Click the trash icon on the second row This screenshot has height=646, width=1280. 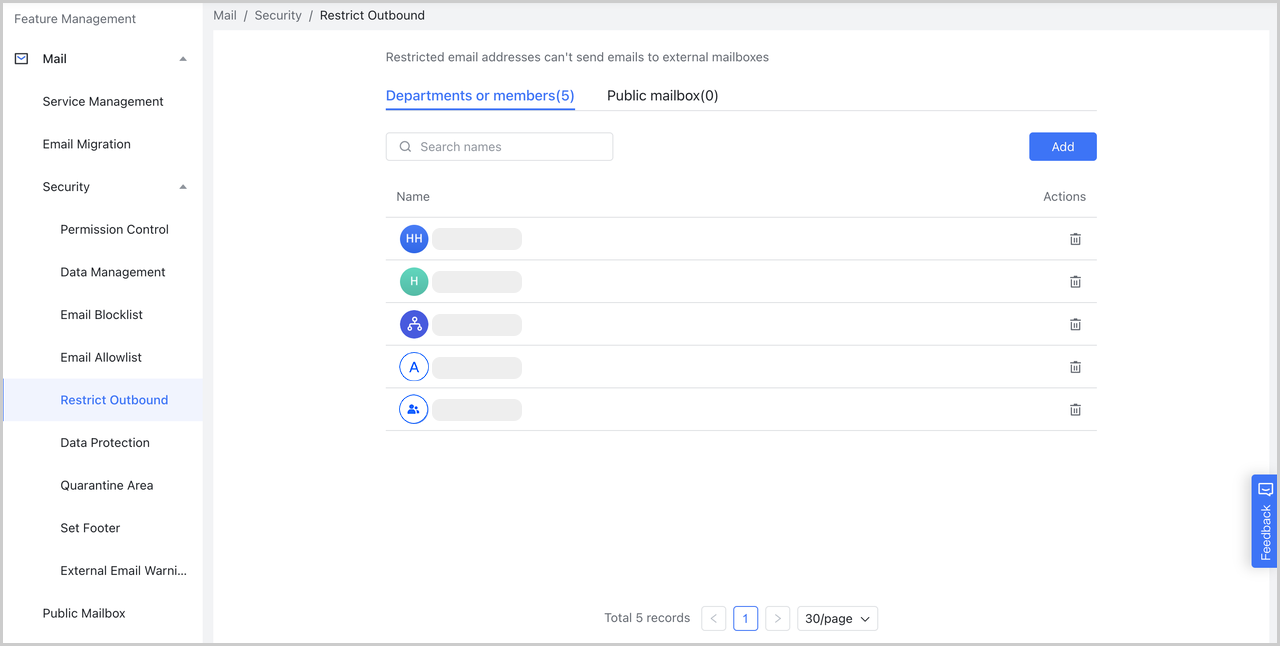pyautogui.click(x=1075, y=282)
